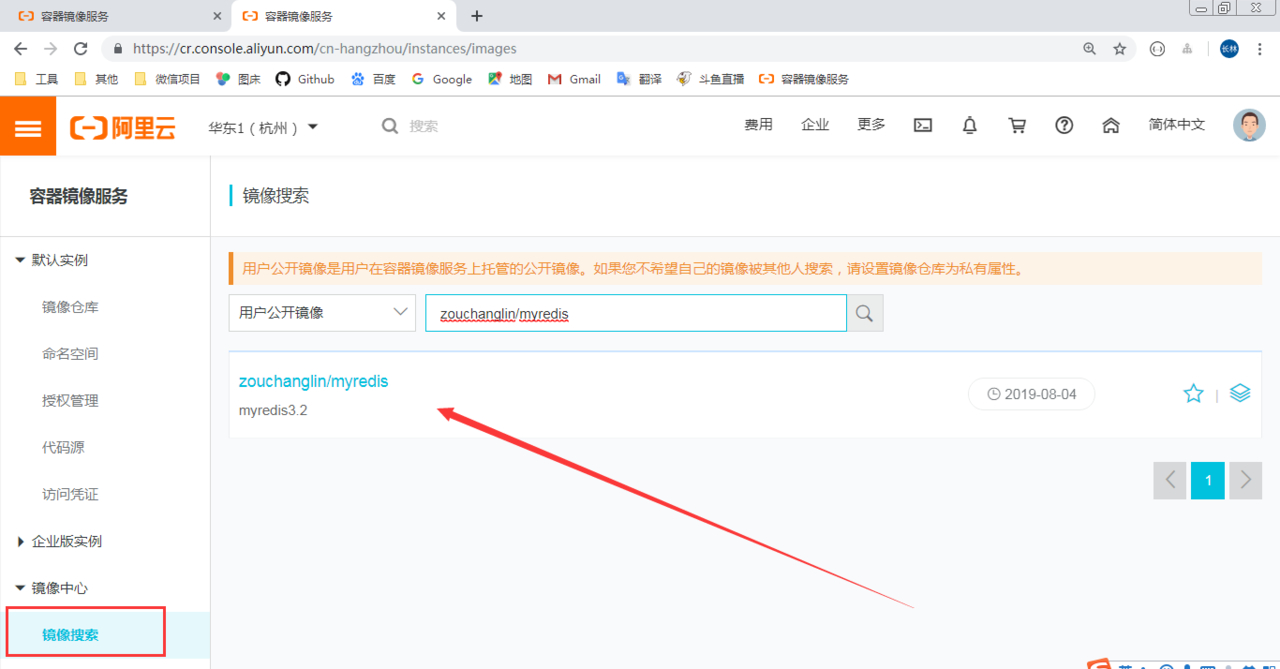Open 命名空间 sidebar item
1280x669 pixels.
70,354
